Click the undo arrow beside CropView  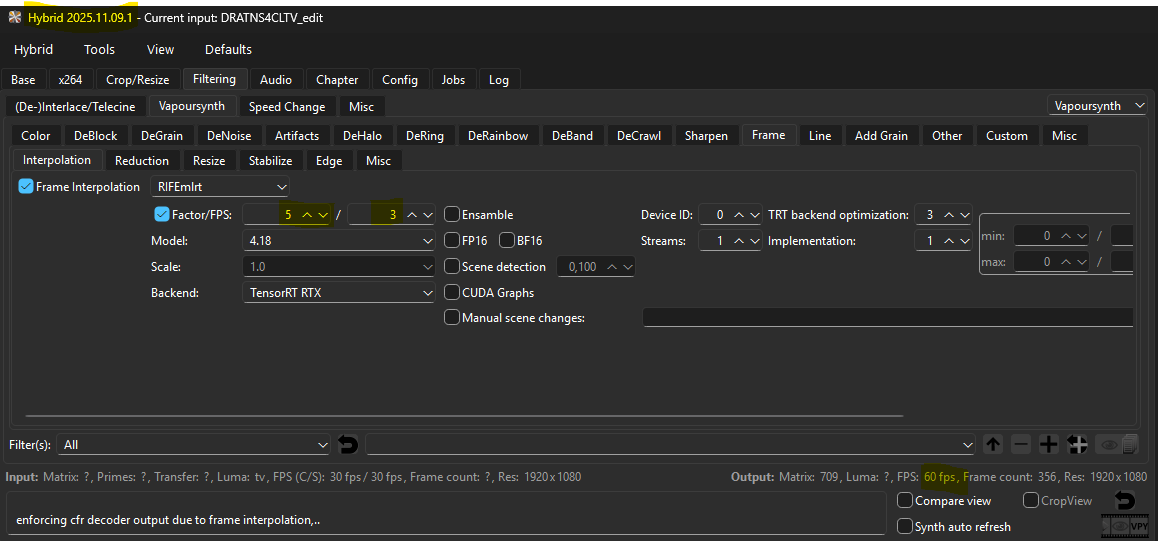tap(1125, 500)
